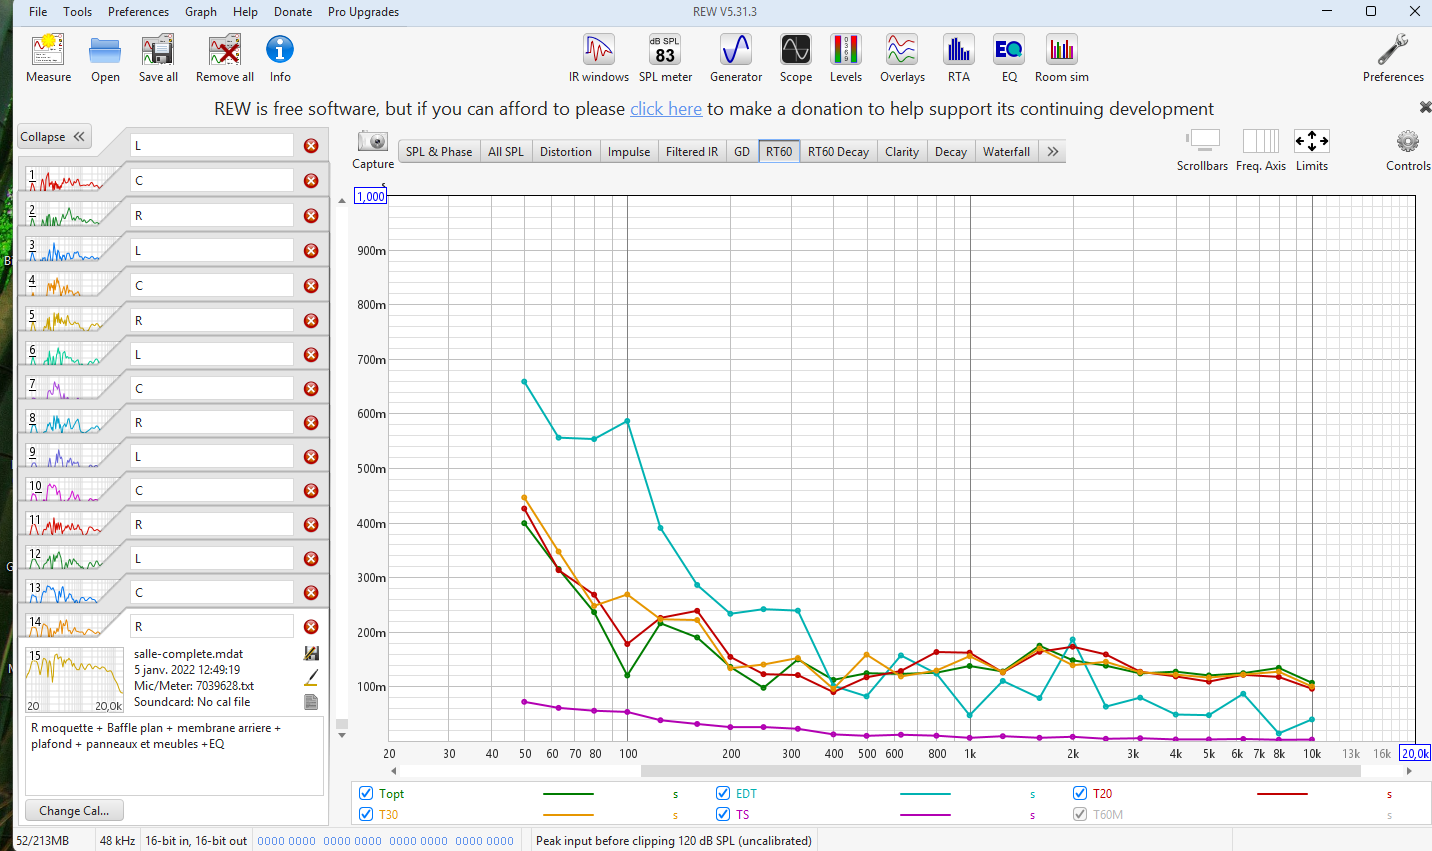1432x851 pixels.
Task: Select measurement 3 thumbnail
Action: click(x=65, y=250)
